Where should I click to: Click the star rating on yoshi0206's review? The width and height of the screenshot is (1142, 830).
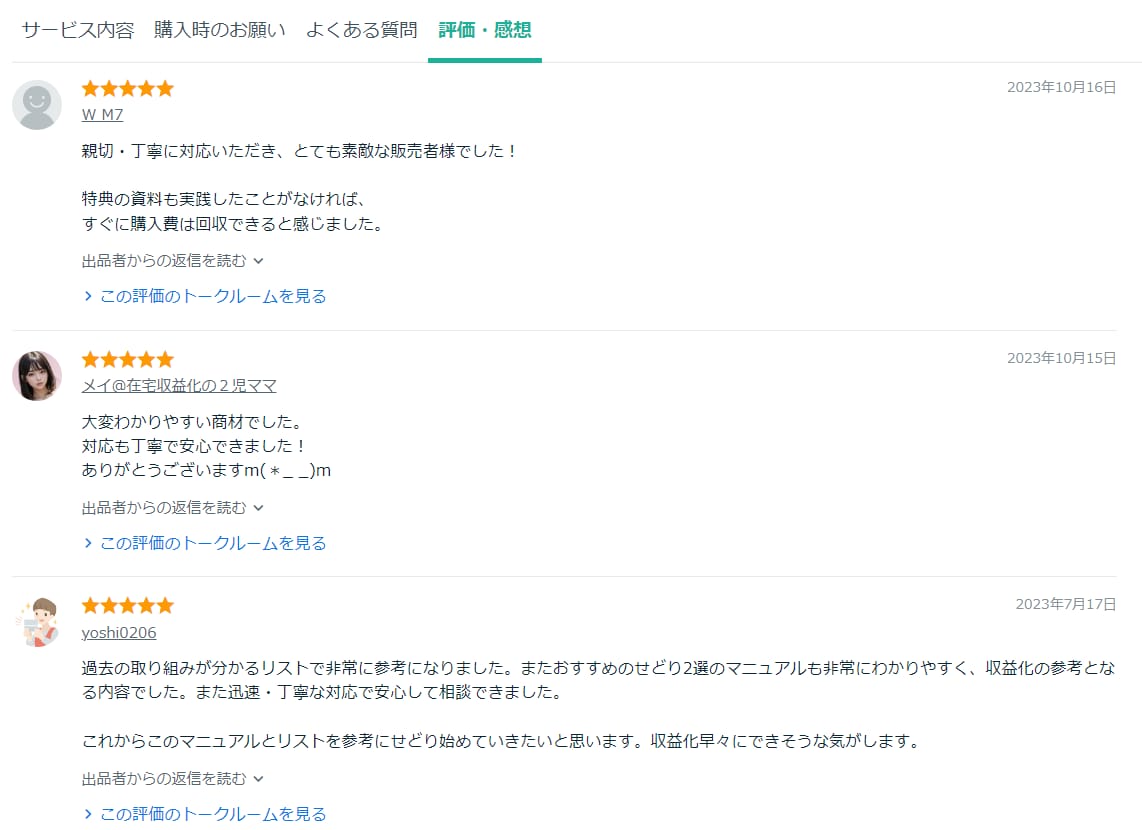pos(127,606)
